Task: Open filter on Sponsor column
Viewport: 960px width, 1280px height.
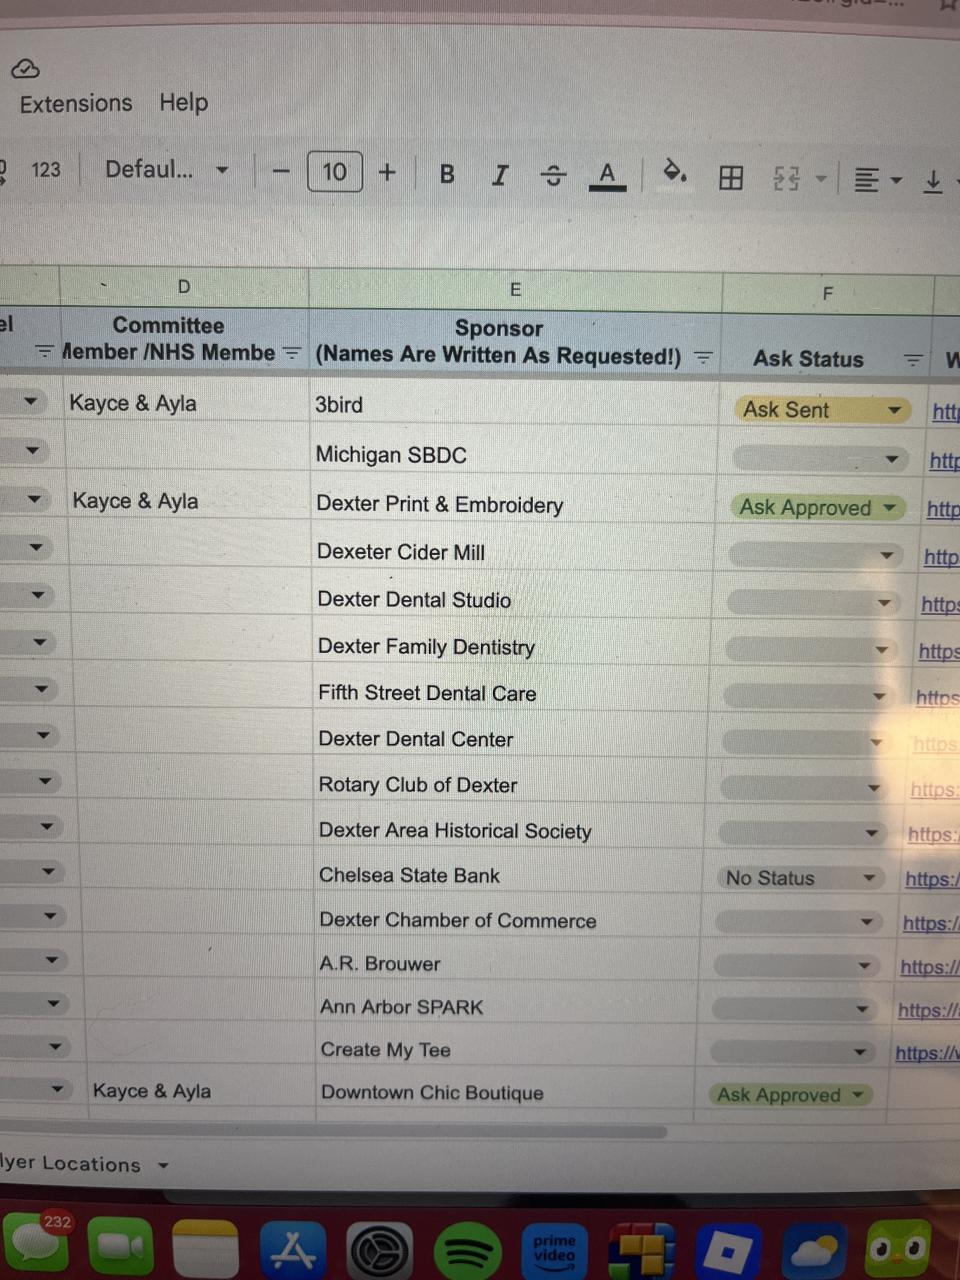Action: coord(703,357)
